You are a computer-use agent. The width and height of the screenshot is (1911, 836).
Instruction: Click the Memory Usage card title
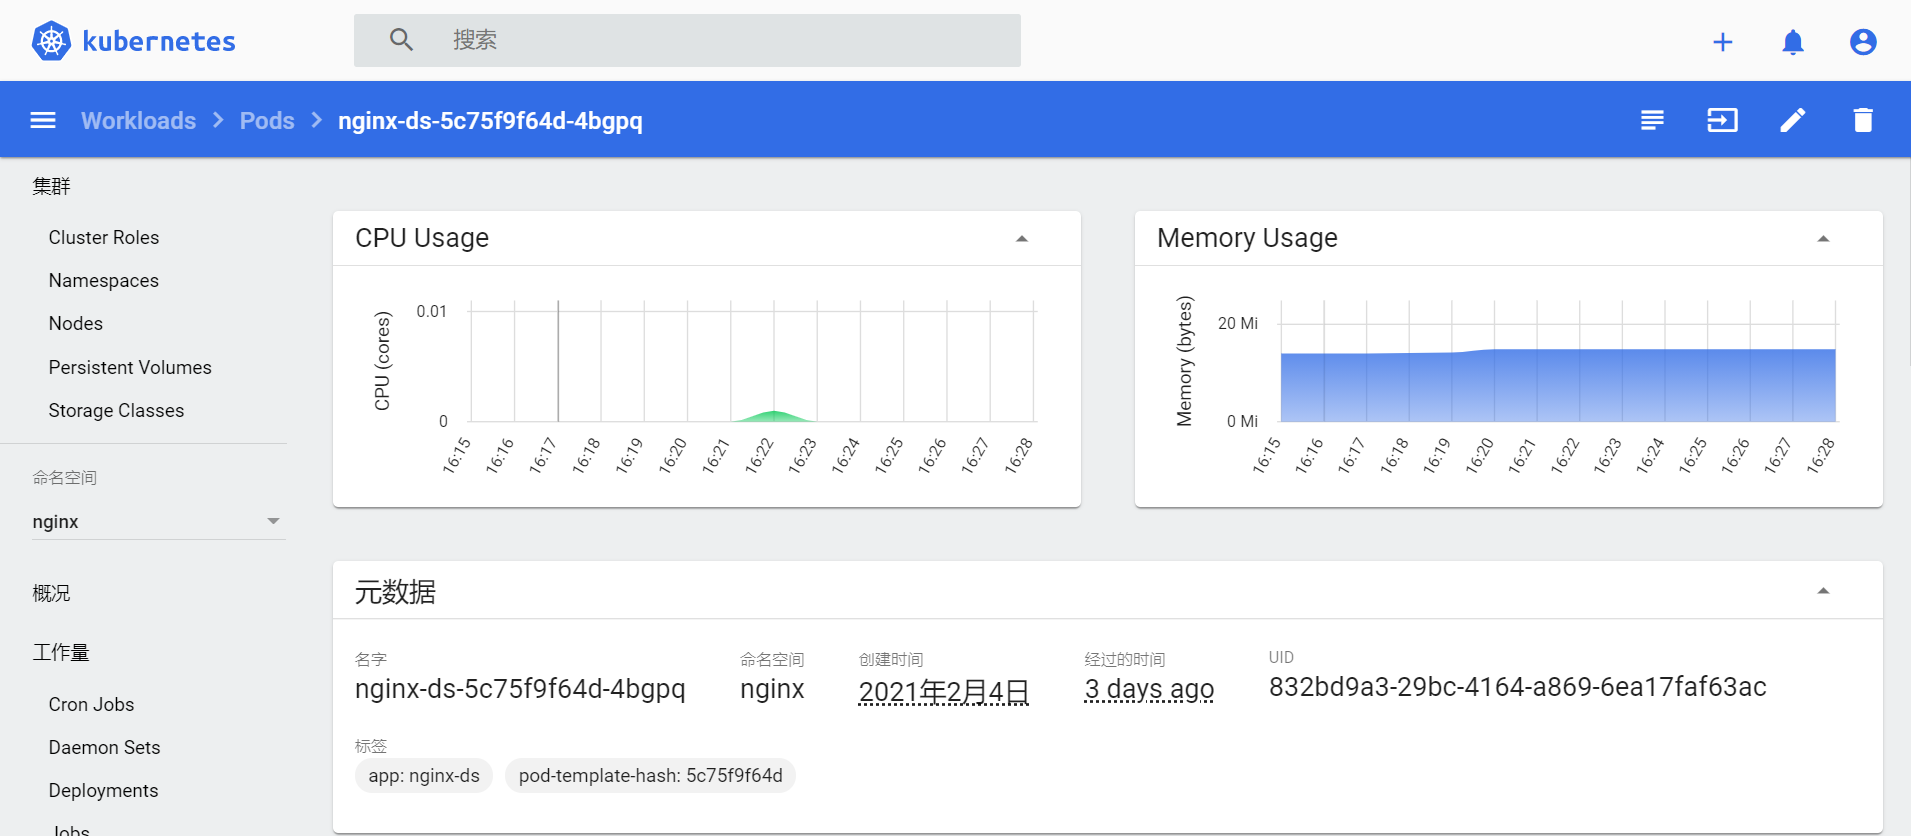pyautogui.click(x=1247, y=238)
